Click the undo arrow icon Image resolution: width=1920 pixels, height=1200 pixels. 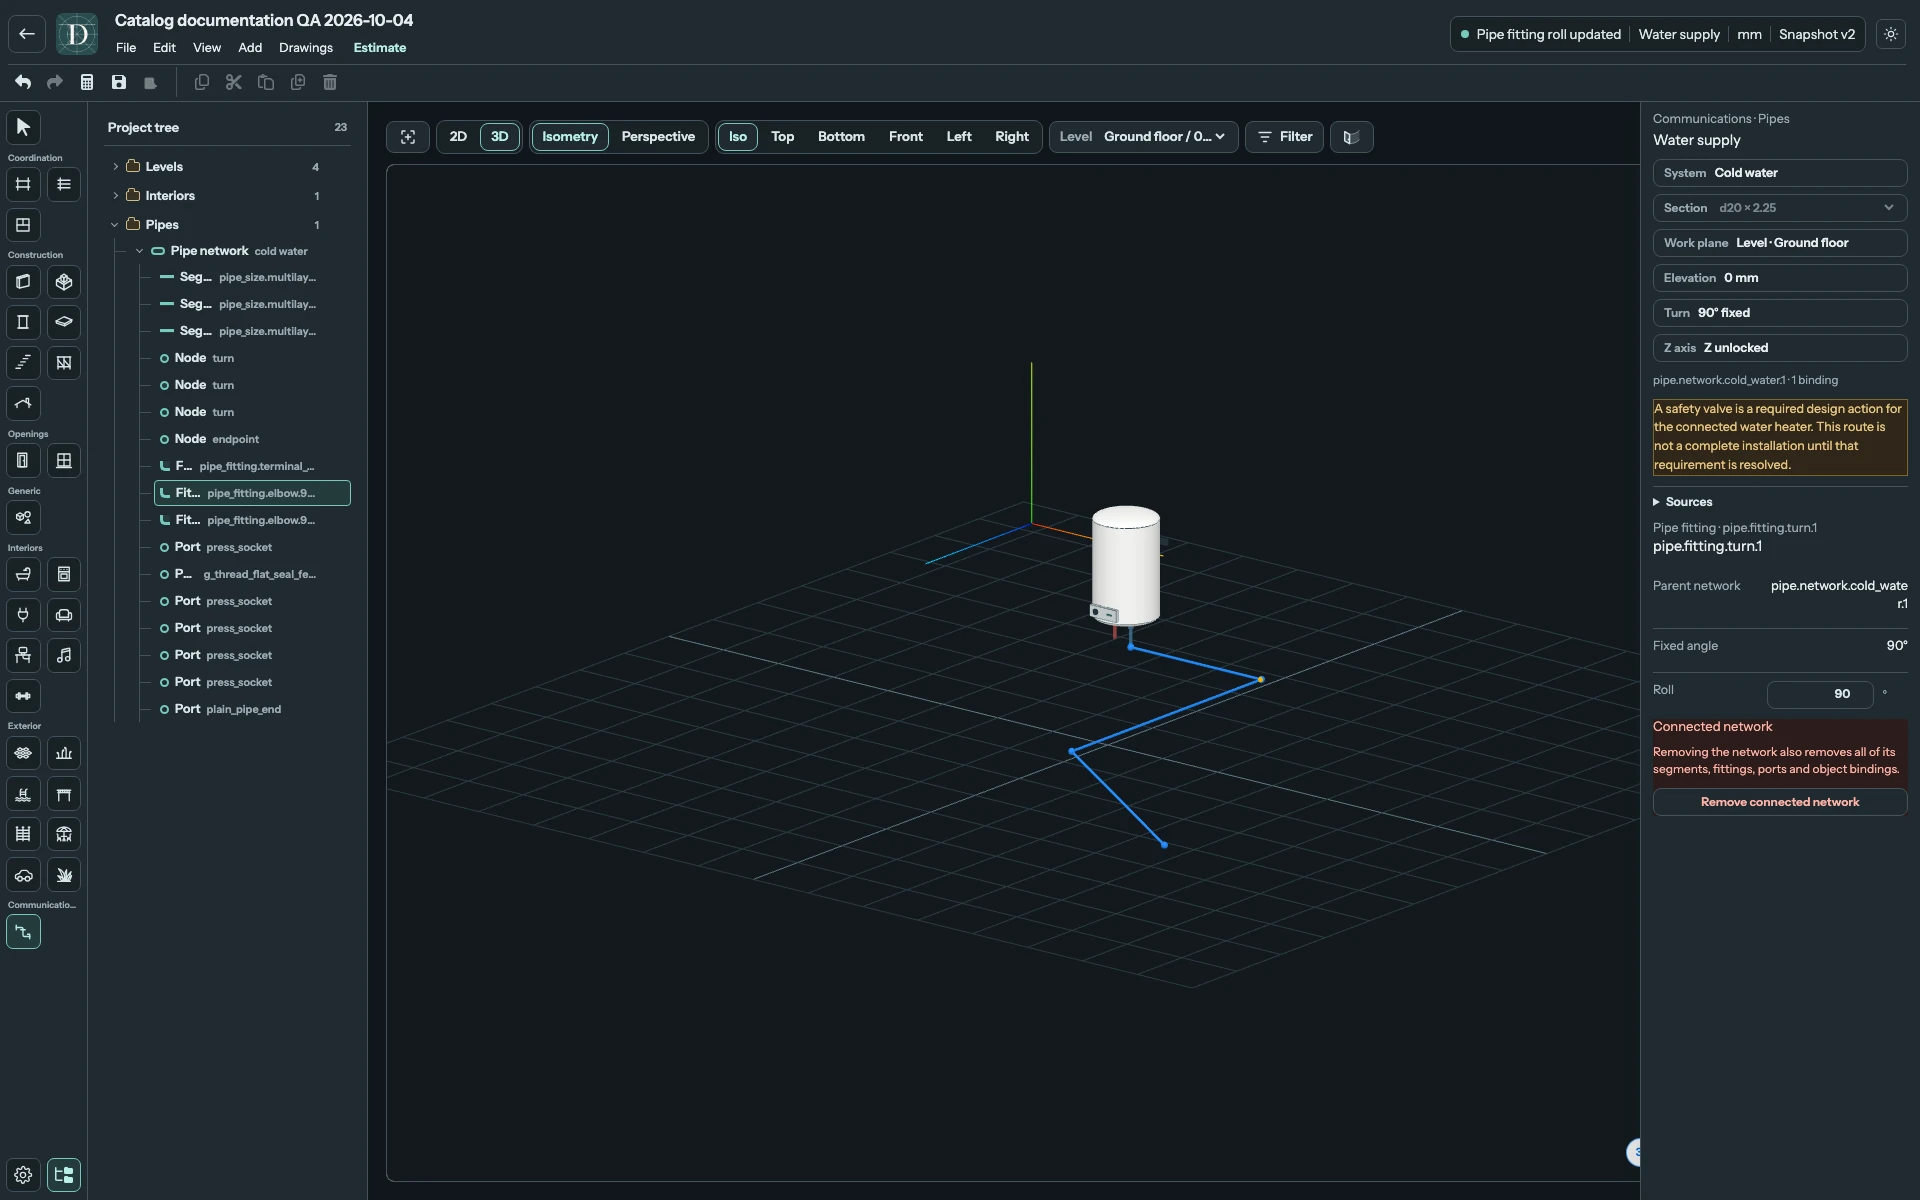pyautogui.click(x=23, y=82)
